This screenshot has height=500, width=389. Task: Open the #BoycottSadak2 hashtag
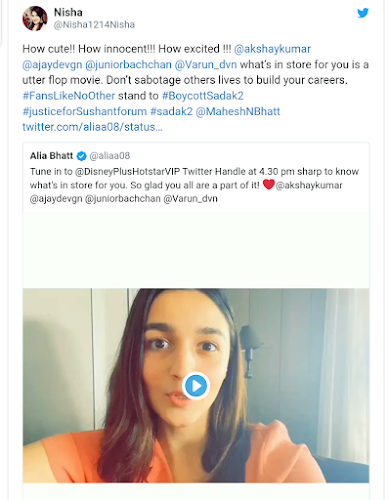click(203, 96)
